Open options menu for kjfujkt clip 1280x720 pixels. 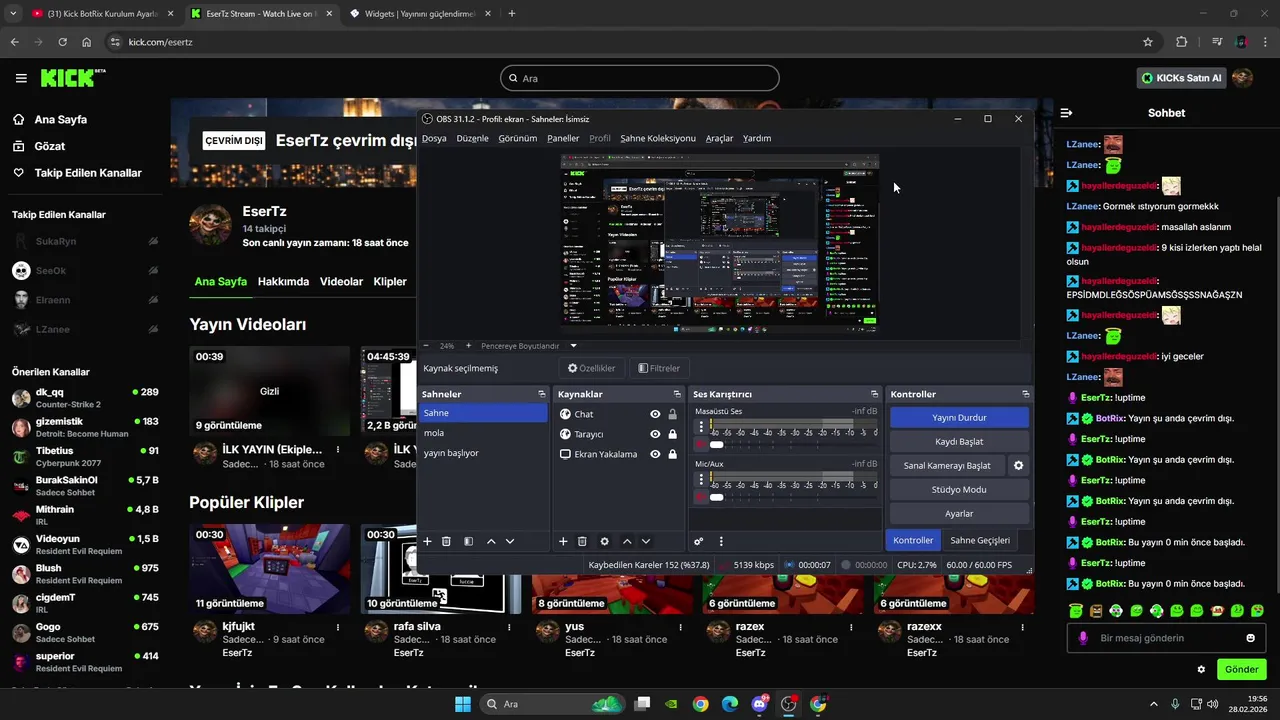[x=338, y=627]
